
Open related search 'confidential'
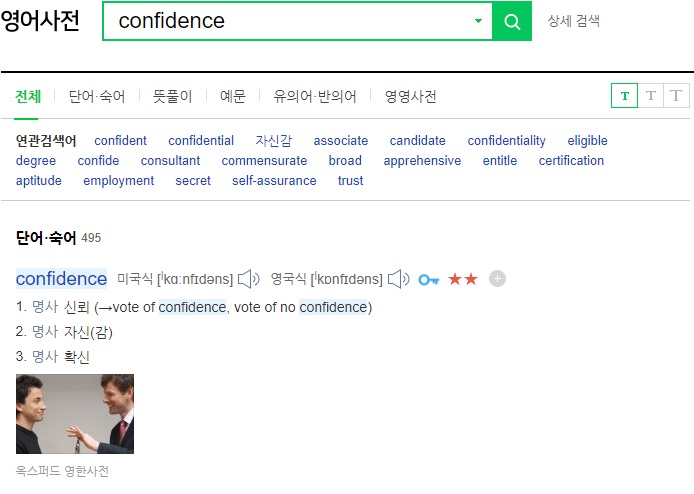pos(201,141)
